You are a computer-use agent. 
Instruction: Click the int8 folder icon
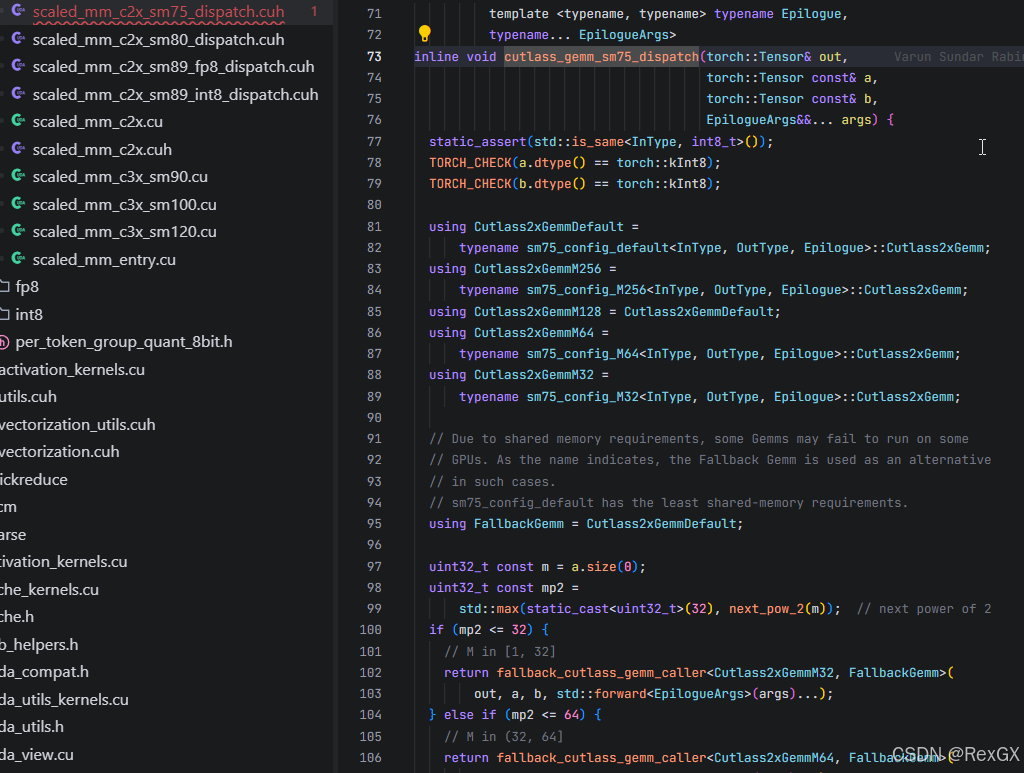coord(5,314)
